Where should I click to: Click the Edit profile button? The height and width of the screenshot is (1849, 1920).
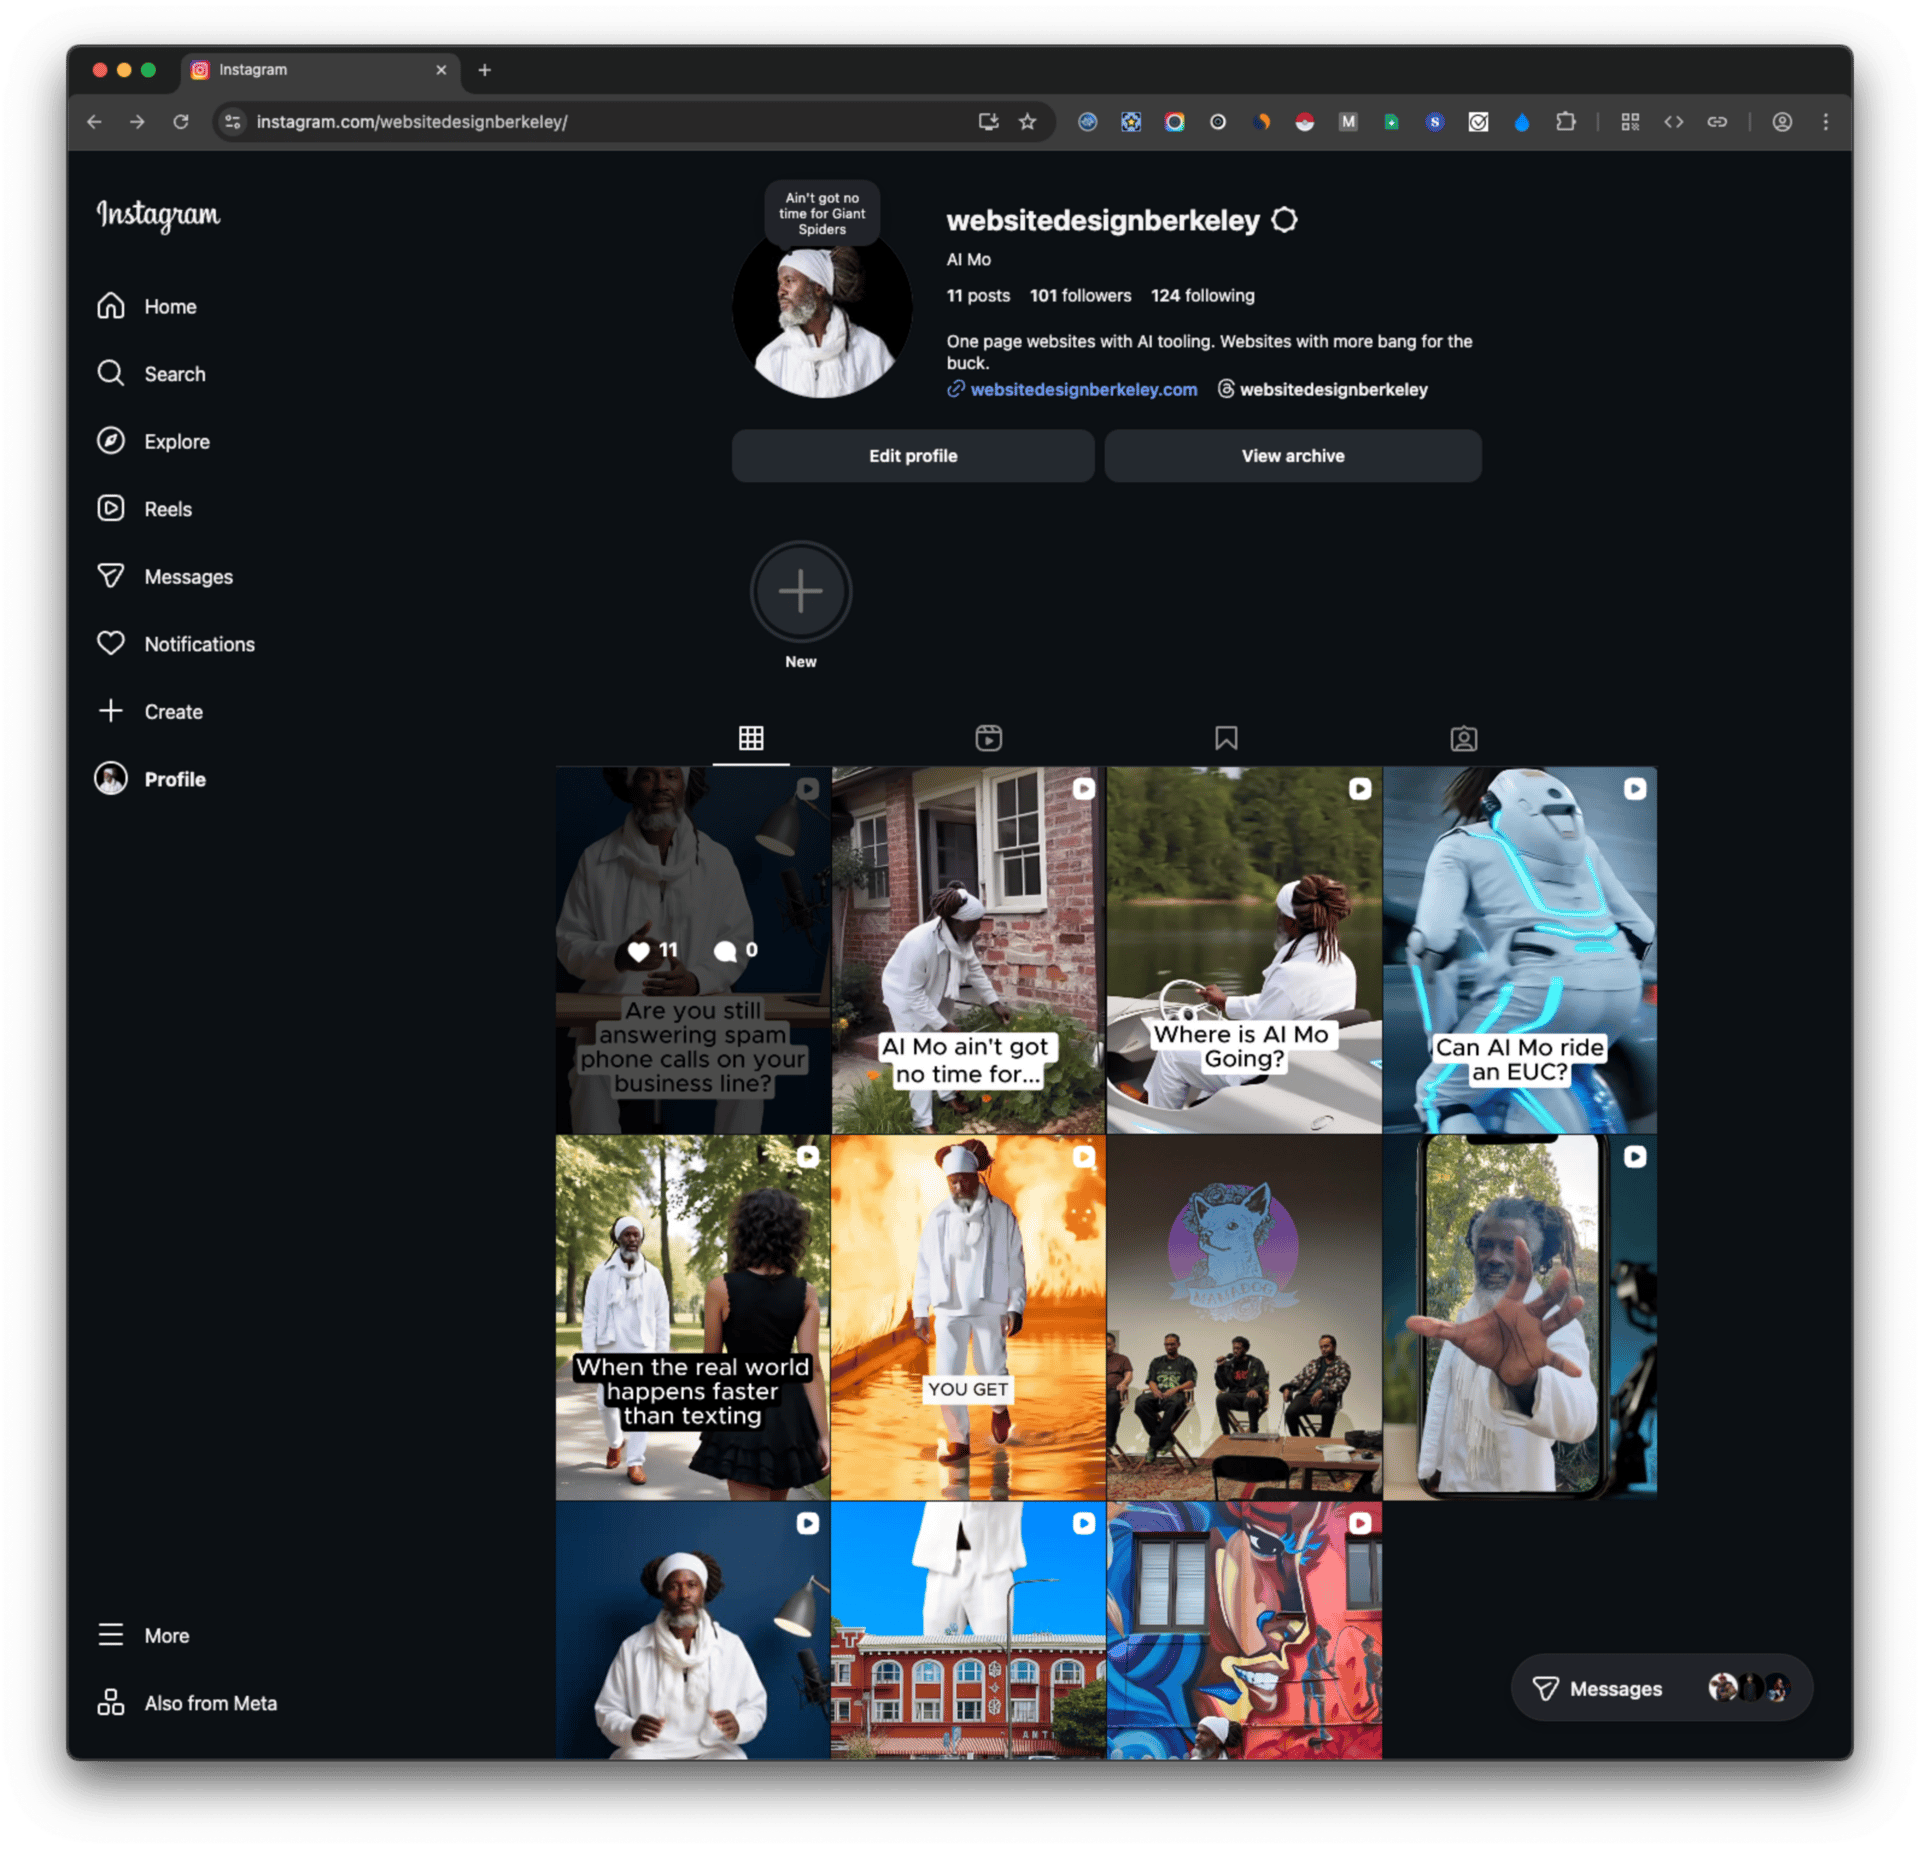912,456
